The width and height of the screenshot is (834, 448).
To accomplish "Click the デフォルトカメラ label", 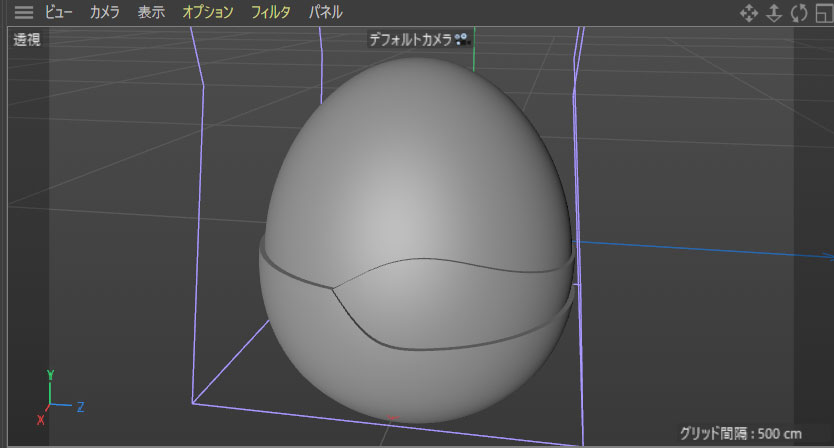I will point(410,39).
